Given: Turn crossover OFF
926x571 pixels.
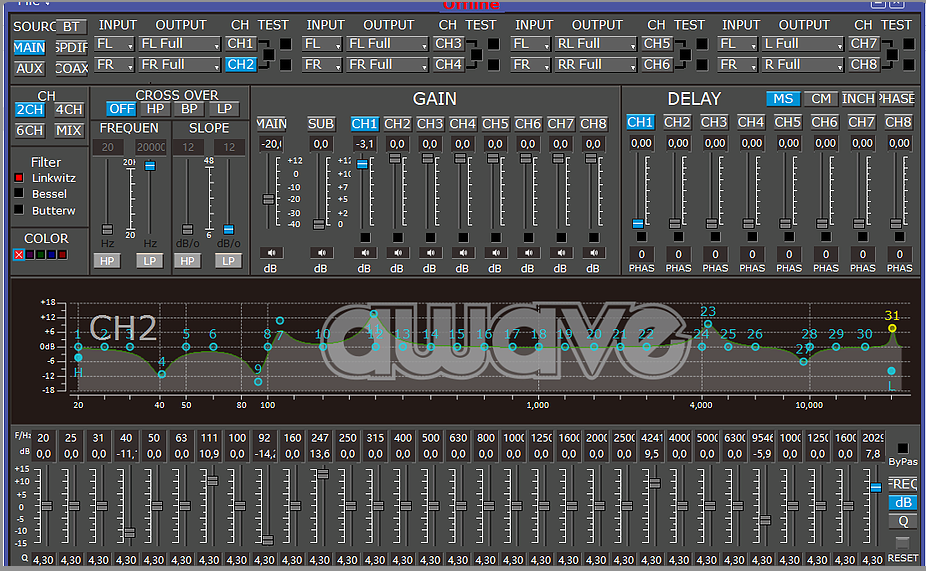Looking at the screenshot, I should coord(122,109).
